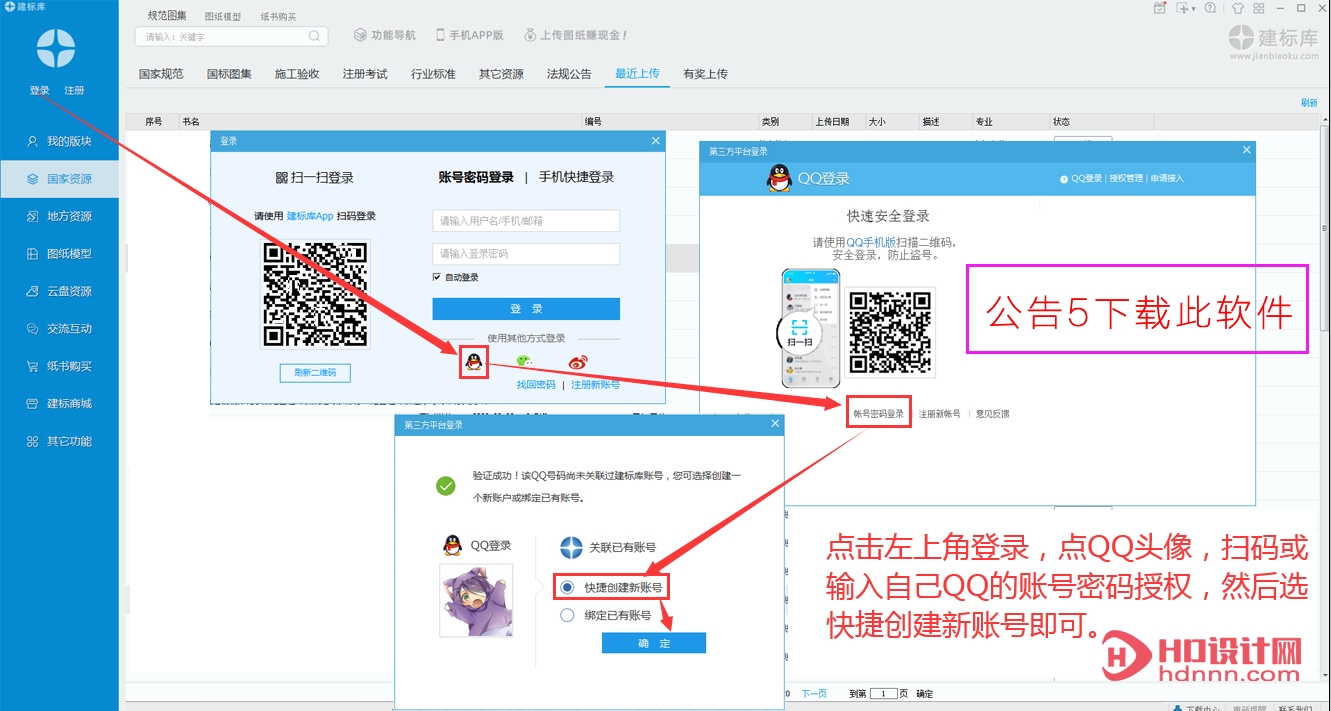Click the 刷新 link above the table
This screenshot has height=711, width=1331.
(1309, 102)
